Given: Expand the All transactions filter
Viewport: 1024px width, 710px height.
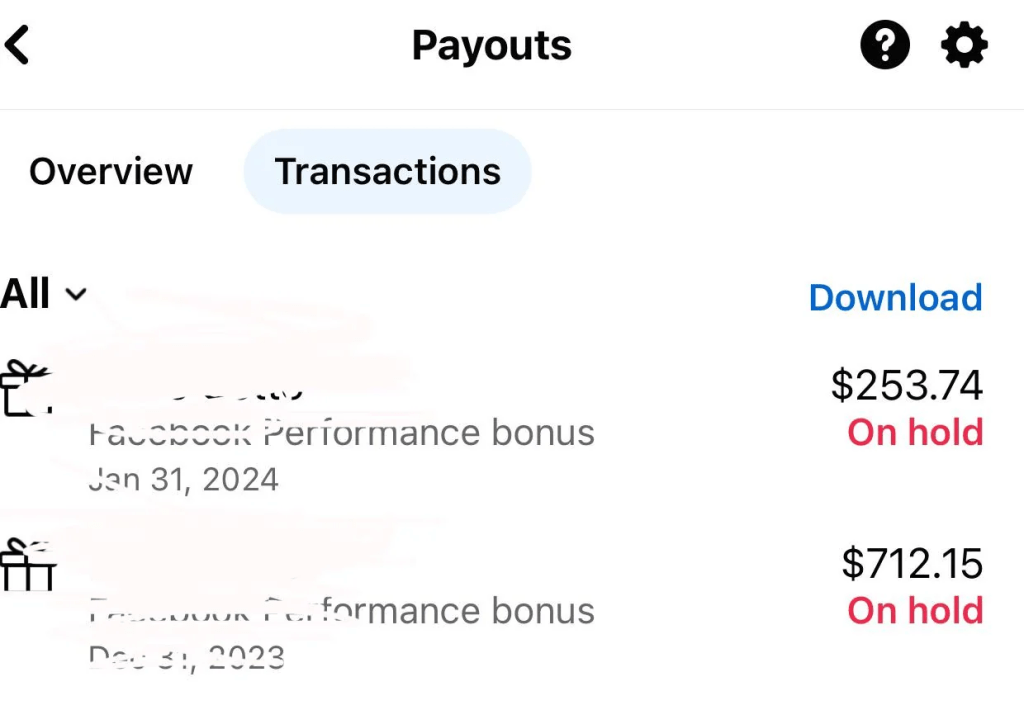Looking at the screenshot, I should pos(40,294).
